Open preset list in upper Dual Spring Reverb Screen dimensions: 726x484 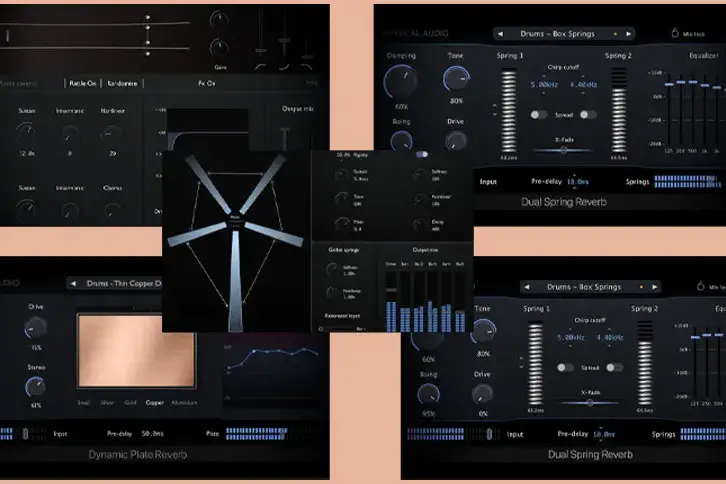[x=557, y=34]
